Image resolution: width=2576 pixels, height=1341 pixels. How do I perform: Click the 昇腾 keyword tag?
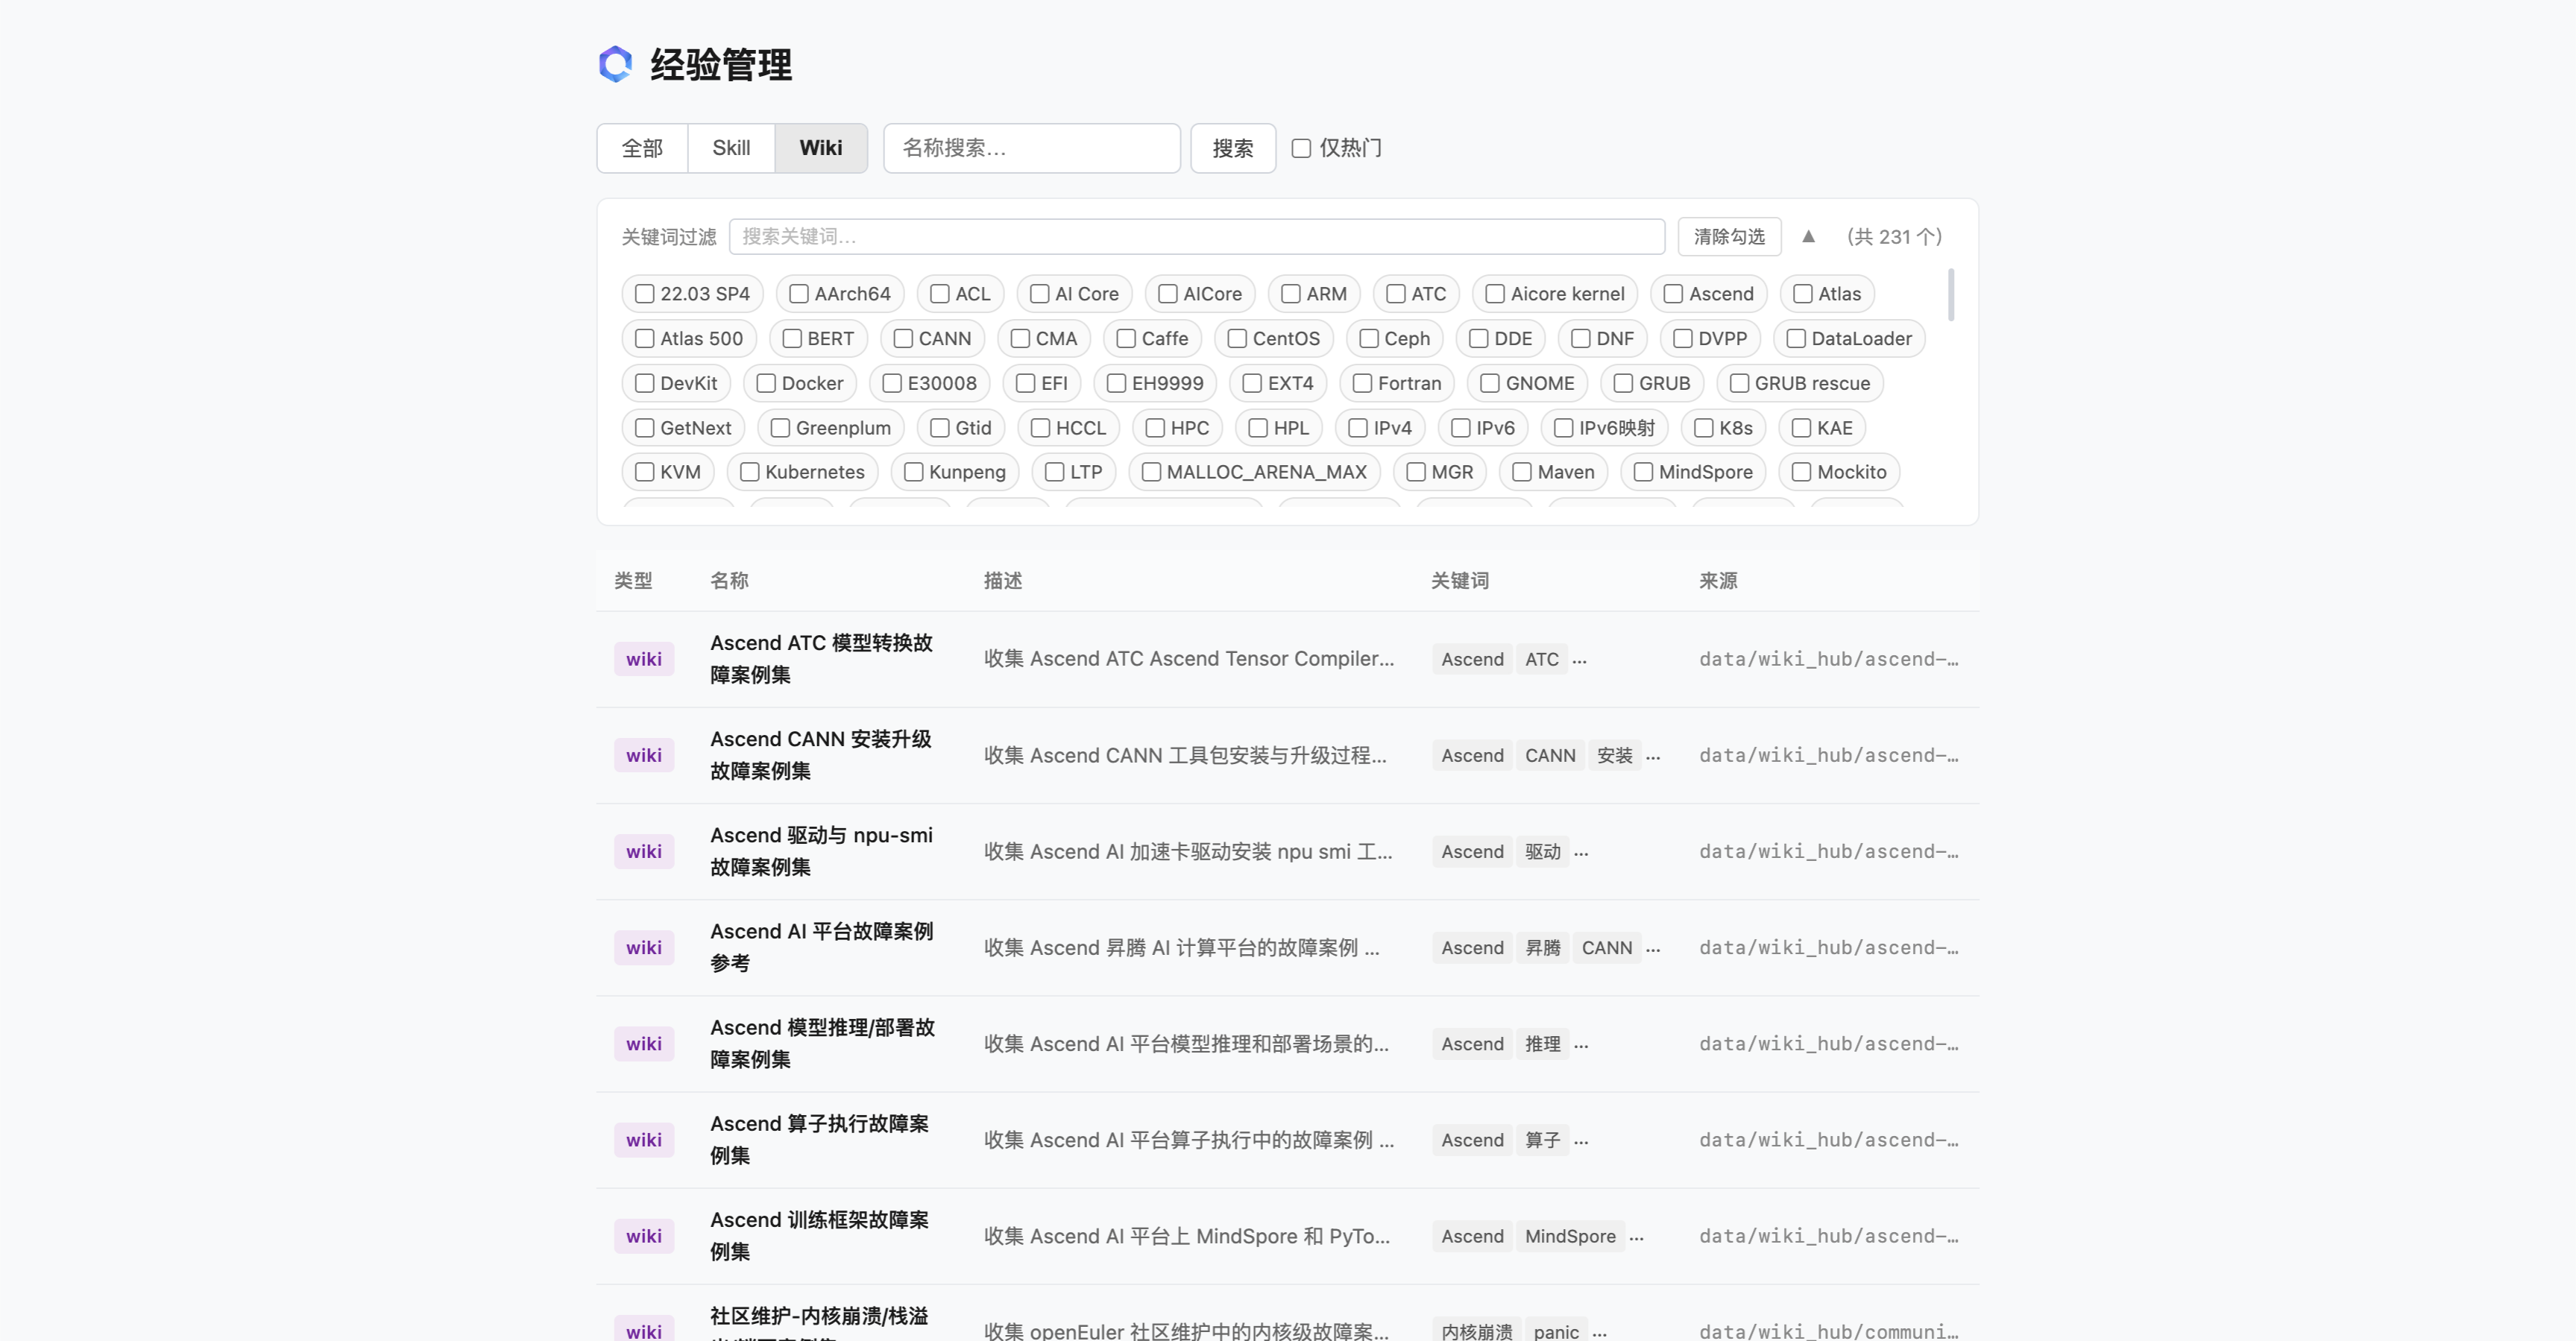[x=1542, y=947]
